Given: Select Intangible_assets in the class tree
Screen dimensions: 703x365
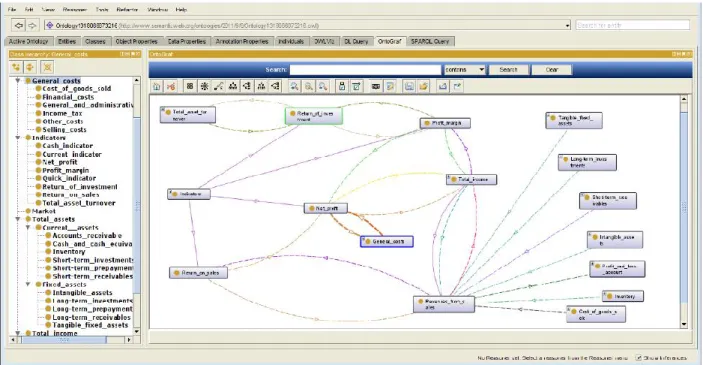Looking at the screenshot, I should (82, 292).
